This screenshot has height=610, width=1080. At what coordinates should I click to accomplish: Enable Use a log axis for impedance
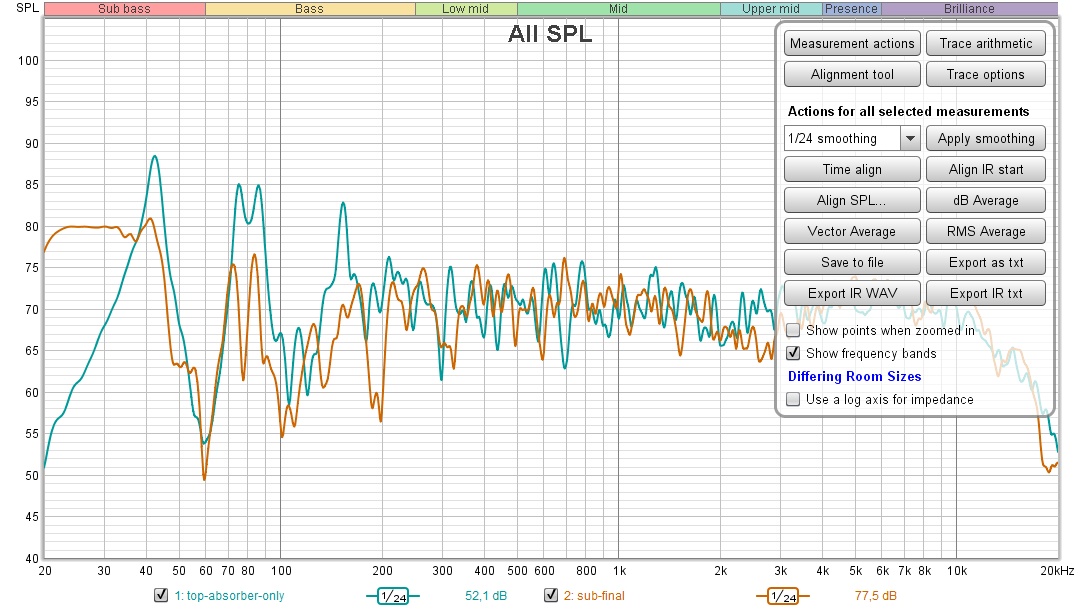tap(794, 399)
